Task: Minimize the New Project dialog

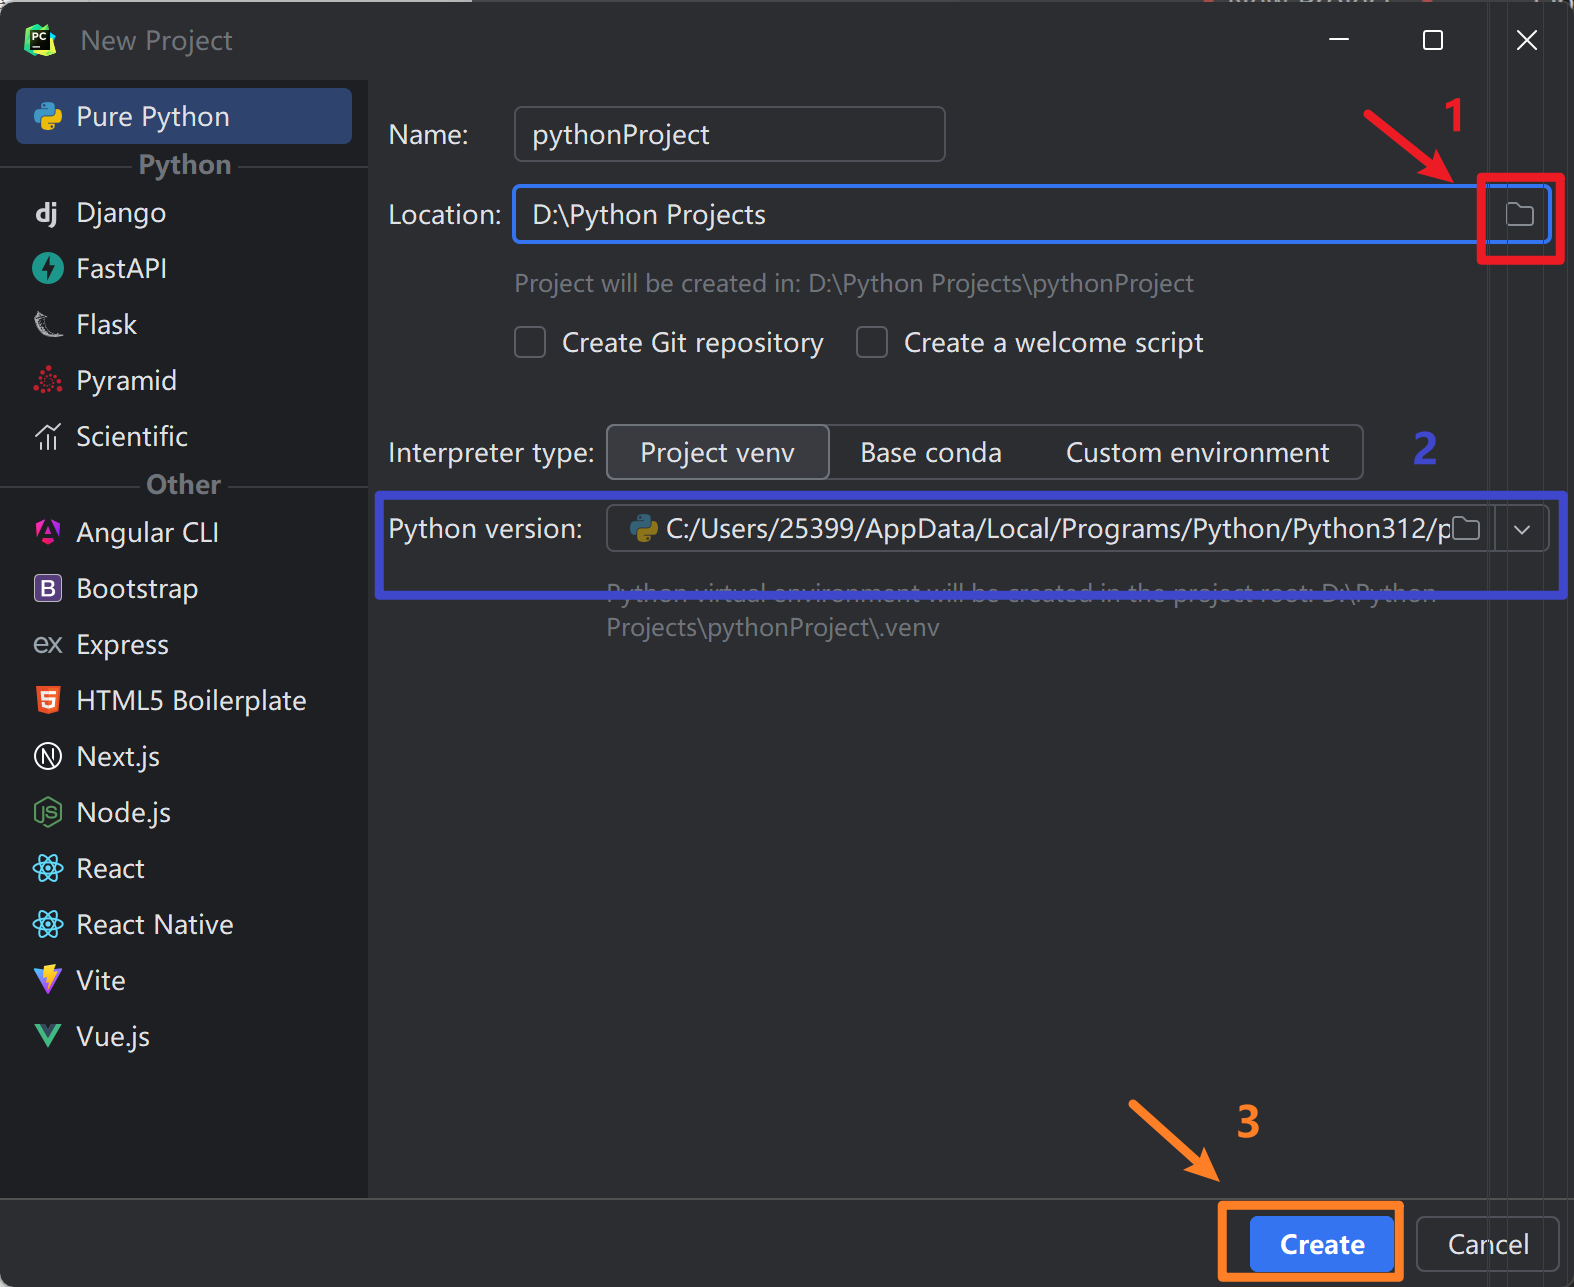Action: 1339,40
